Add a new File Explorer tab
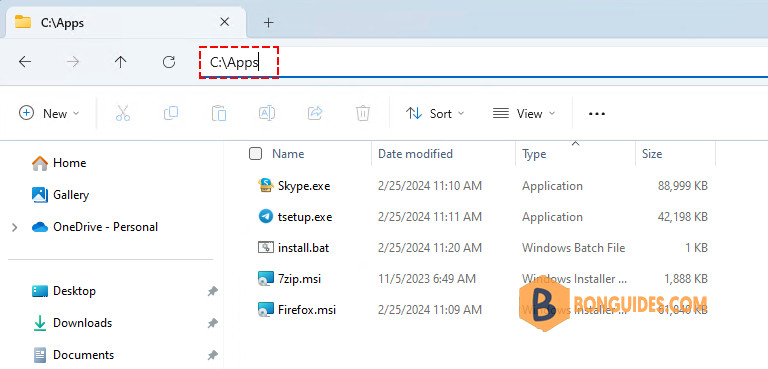768x369 pixels. 268,23
